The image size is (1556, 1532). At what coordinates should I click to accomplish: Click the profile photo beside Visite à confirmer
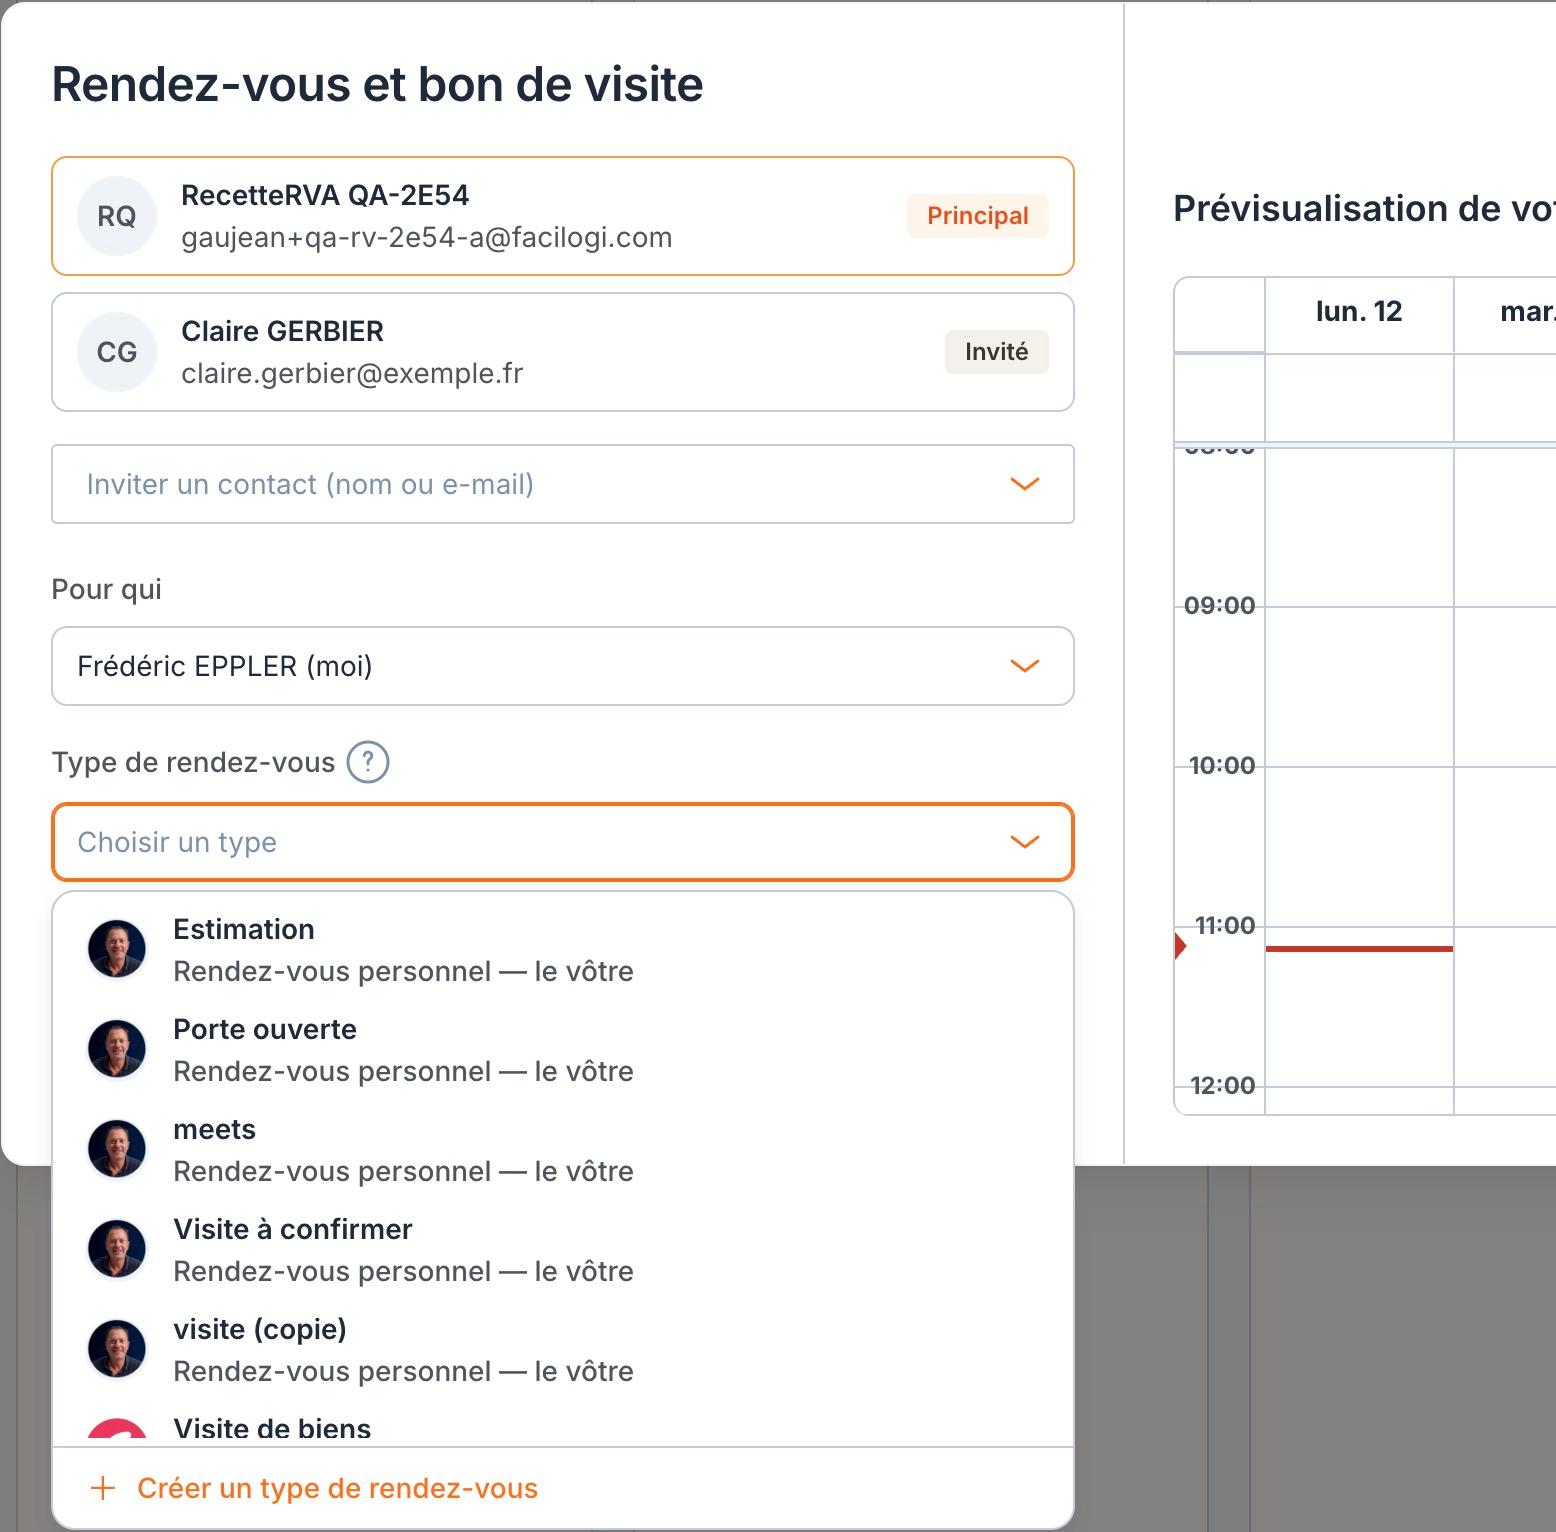(x=117, y=1249)
